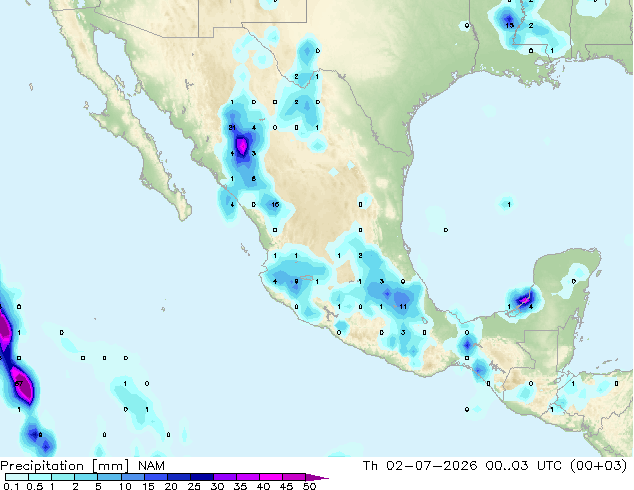Click the "Th" weekday abbreviation

pyautogui.click(x=370, y=466)
